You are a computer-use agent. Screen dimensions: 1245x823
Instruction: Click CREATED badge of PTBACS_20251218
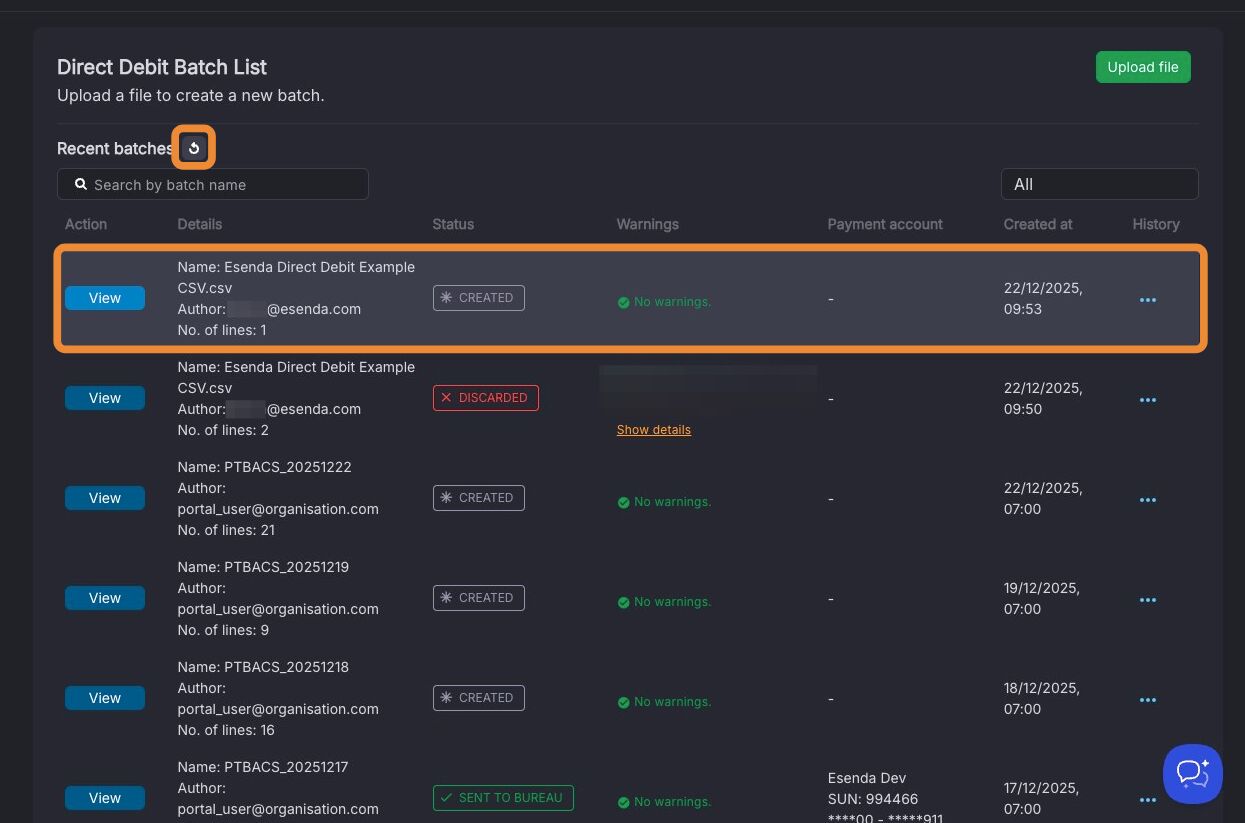pyautogui.click(x=479, y=698)
